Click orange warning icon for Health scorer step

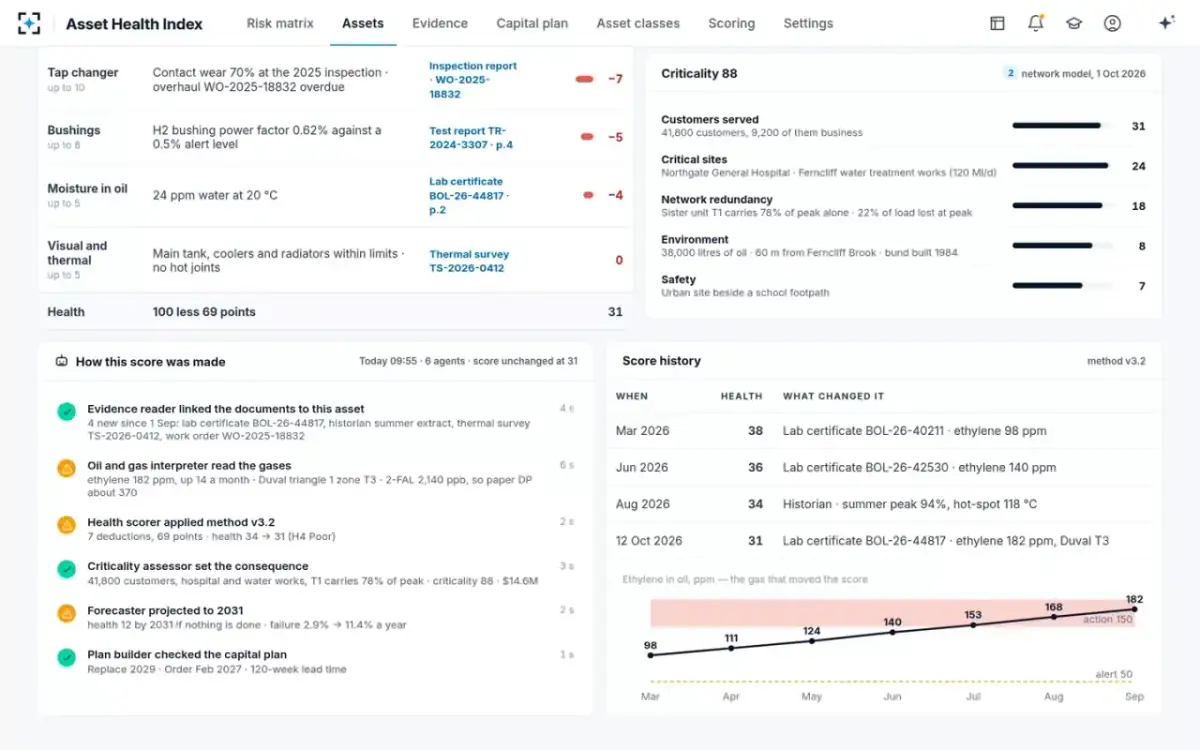tap(66, 525)
